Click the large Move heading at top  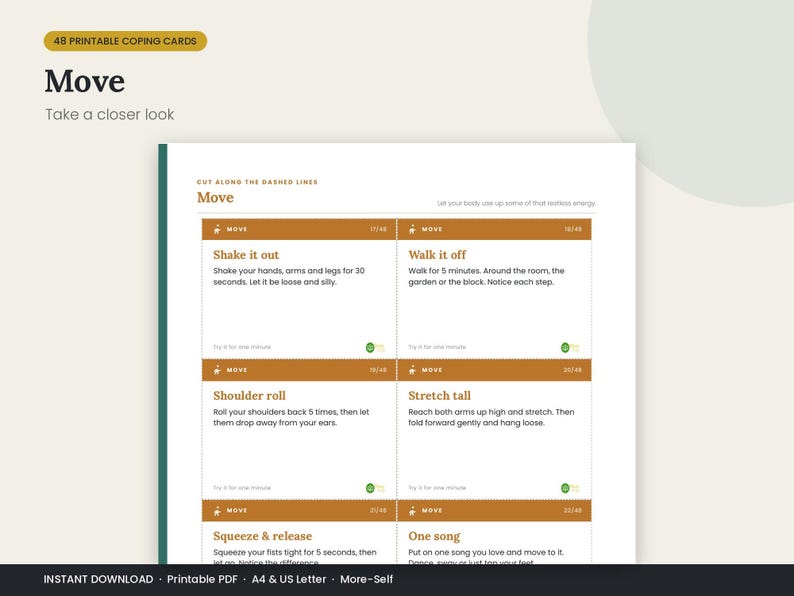point(85,81)
